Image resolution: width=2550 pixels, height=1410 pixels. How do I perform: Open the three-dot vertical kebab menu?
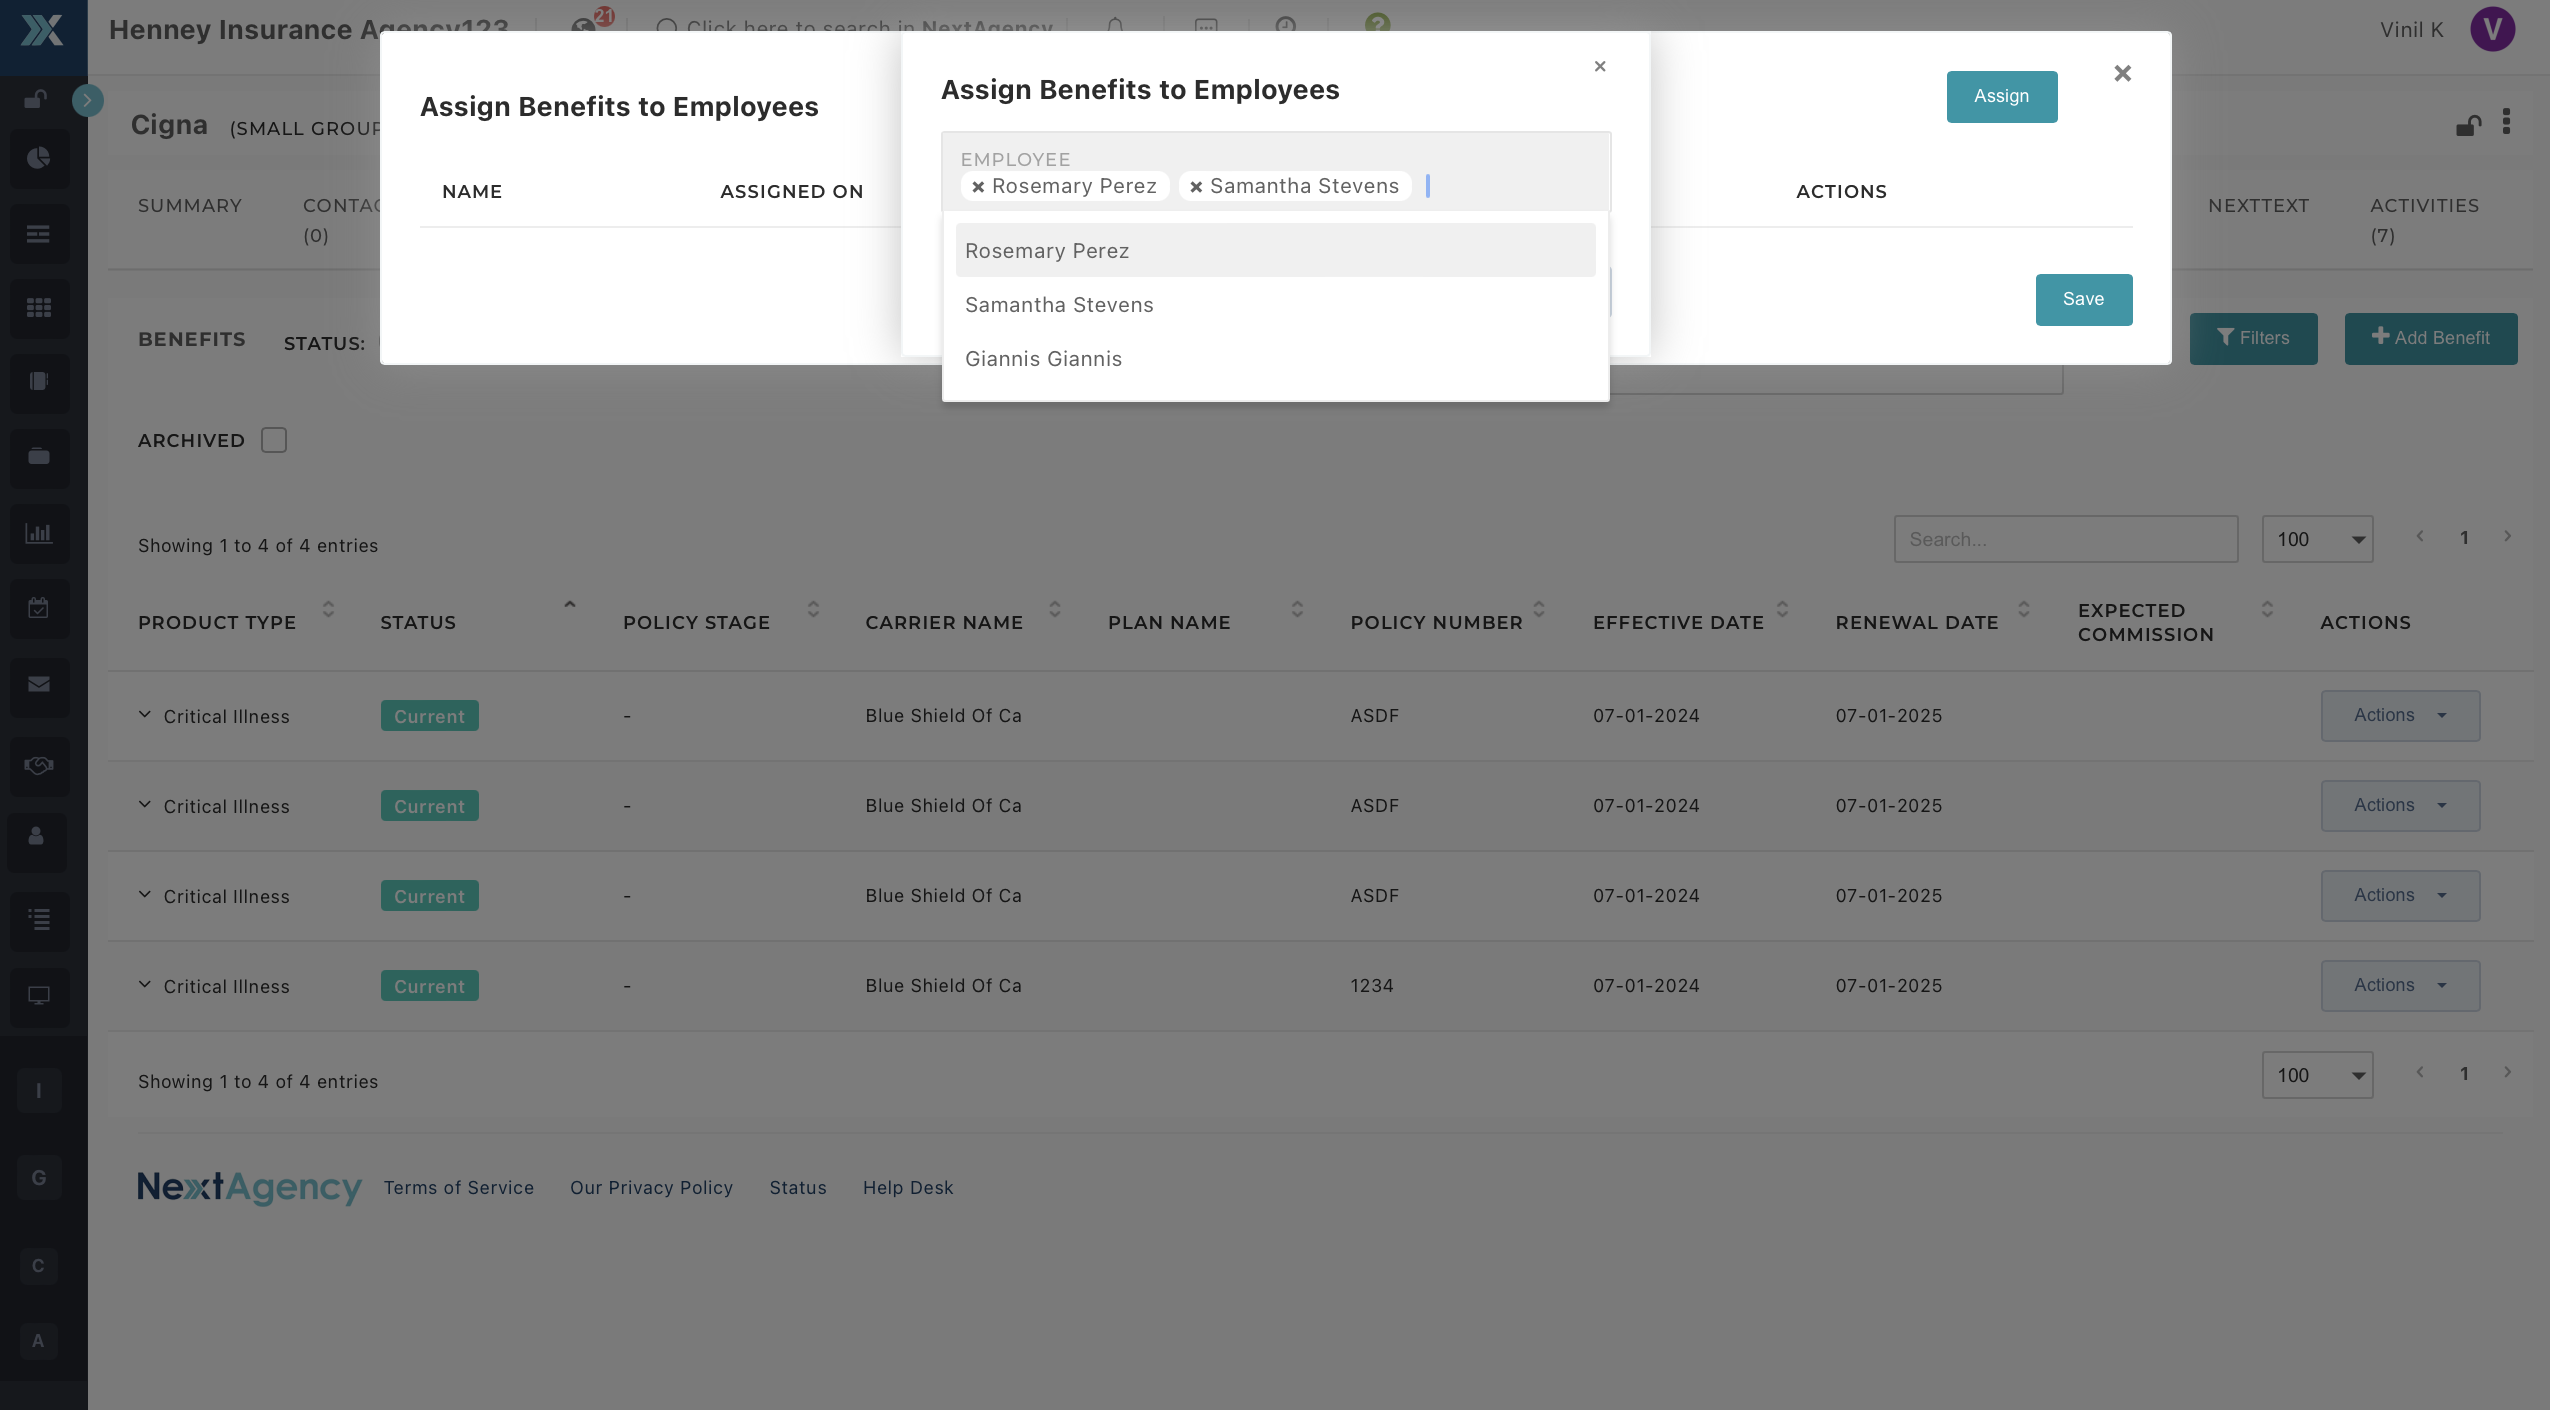coord(2506,121)
